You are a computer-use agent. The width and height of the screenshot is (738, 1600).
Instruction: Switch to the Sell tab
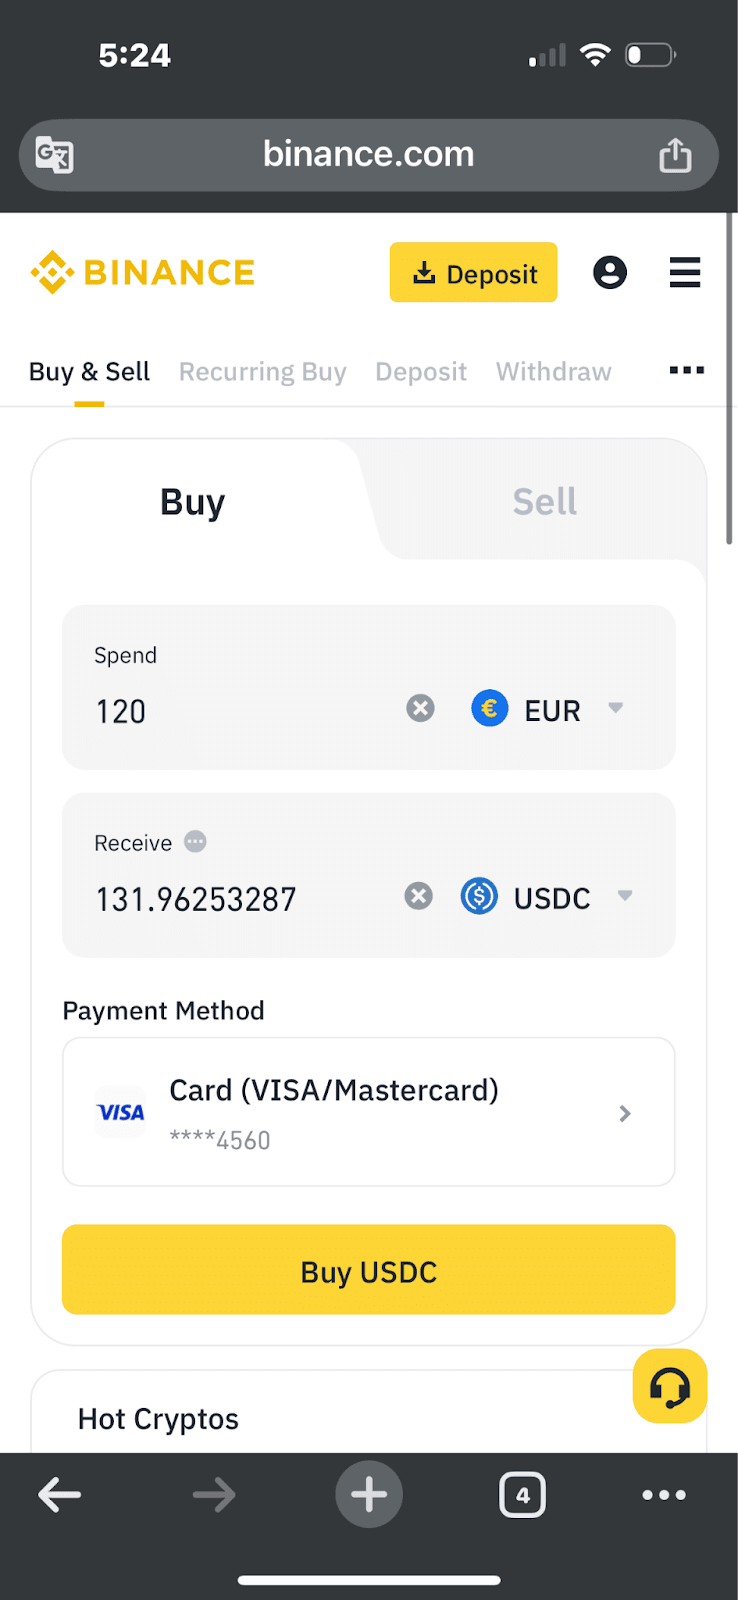point(544,502)
